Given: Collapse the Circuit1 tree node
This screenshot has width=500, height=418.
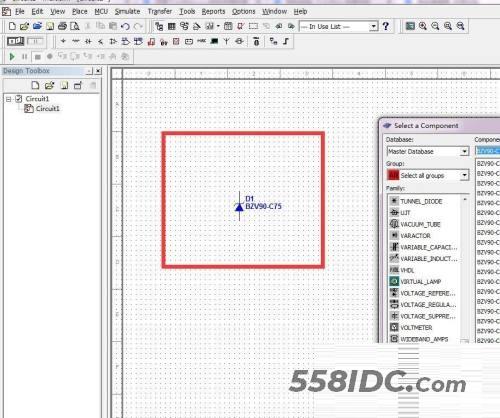Looking at the screenshot, I should tap(9, 99).
